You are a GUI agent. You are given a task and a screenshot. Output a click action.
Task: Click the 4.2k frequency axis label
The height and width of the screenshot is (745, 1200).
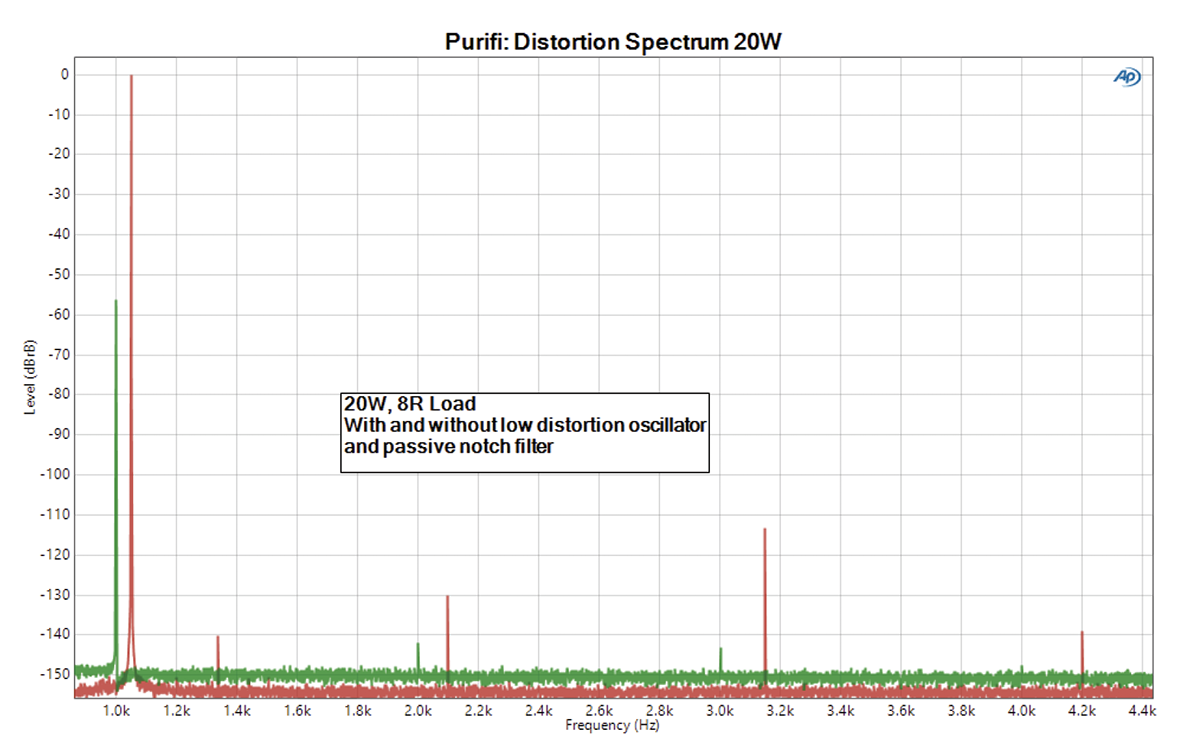point(1082,711)
